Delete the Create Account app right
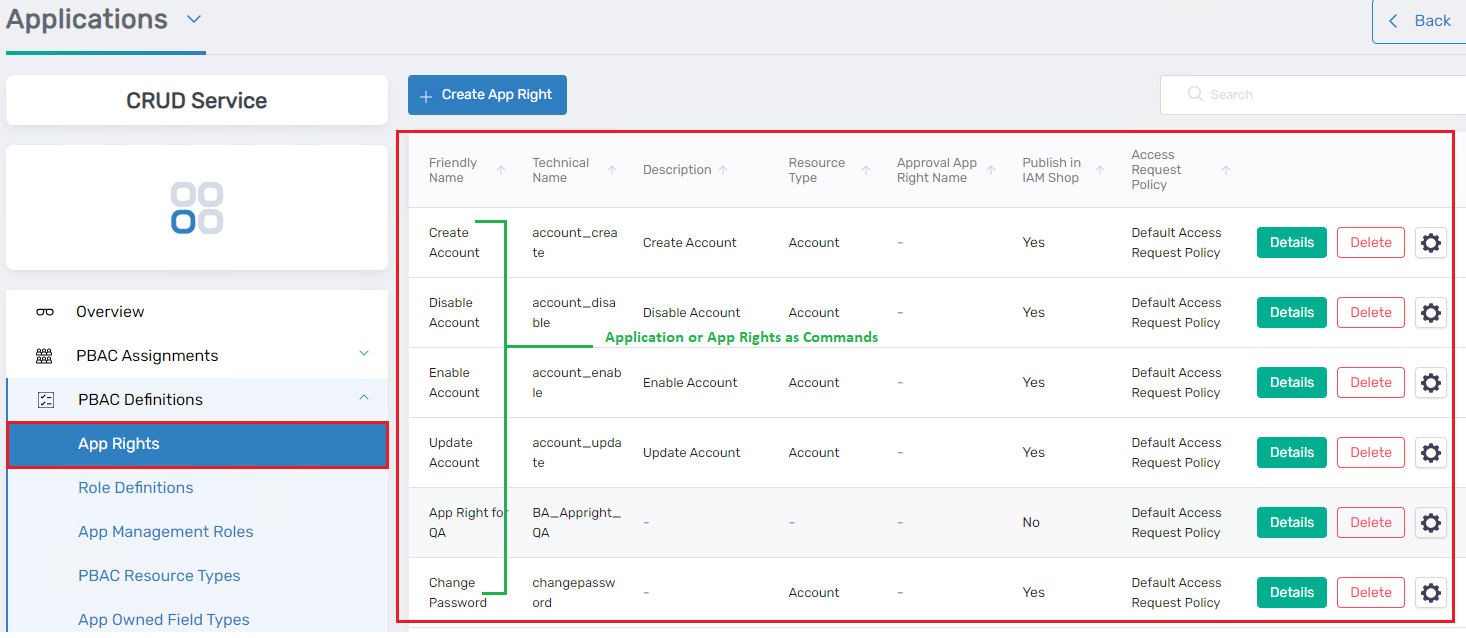 pos(1371,243)
